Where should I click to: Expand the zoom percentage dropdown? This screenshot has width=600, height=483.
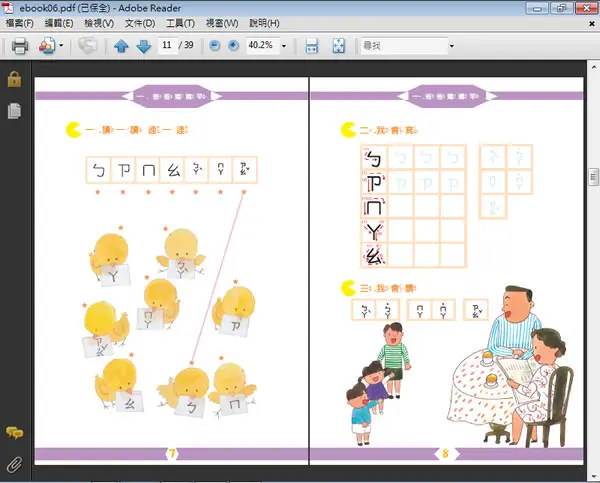click(284, 46)
